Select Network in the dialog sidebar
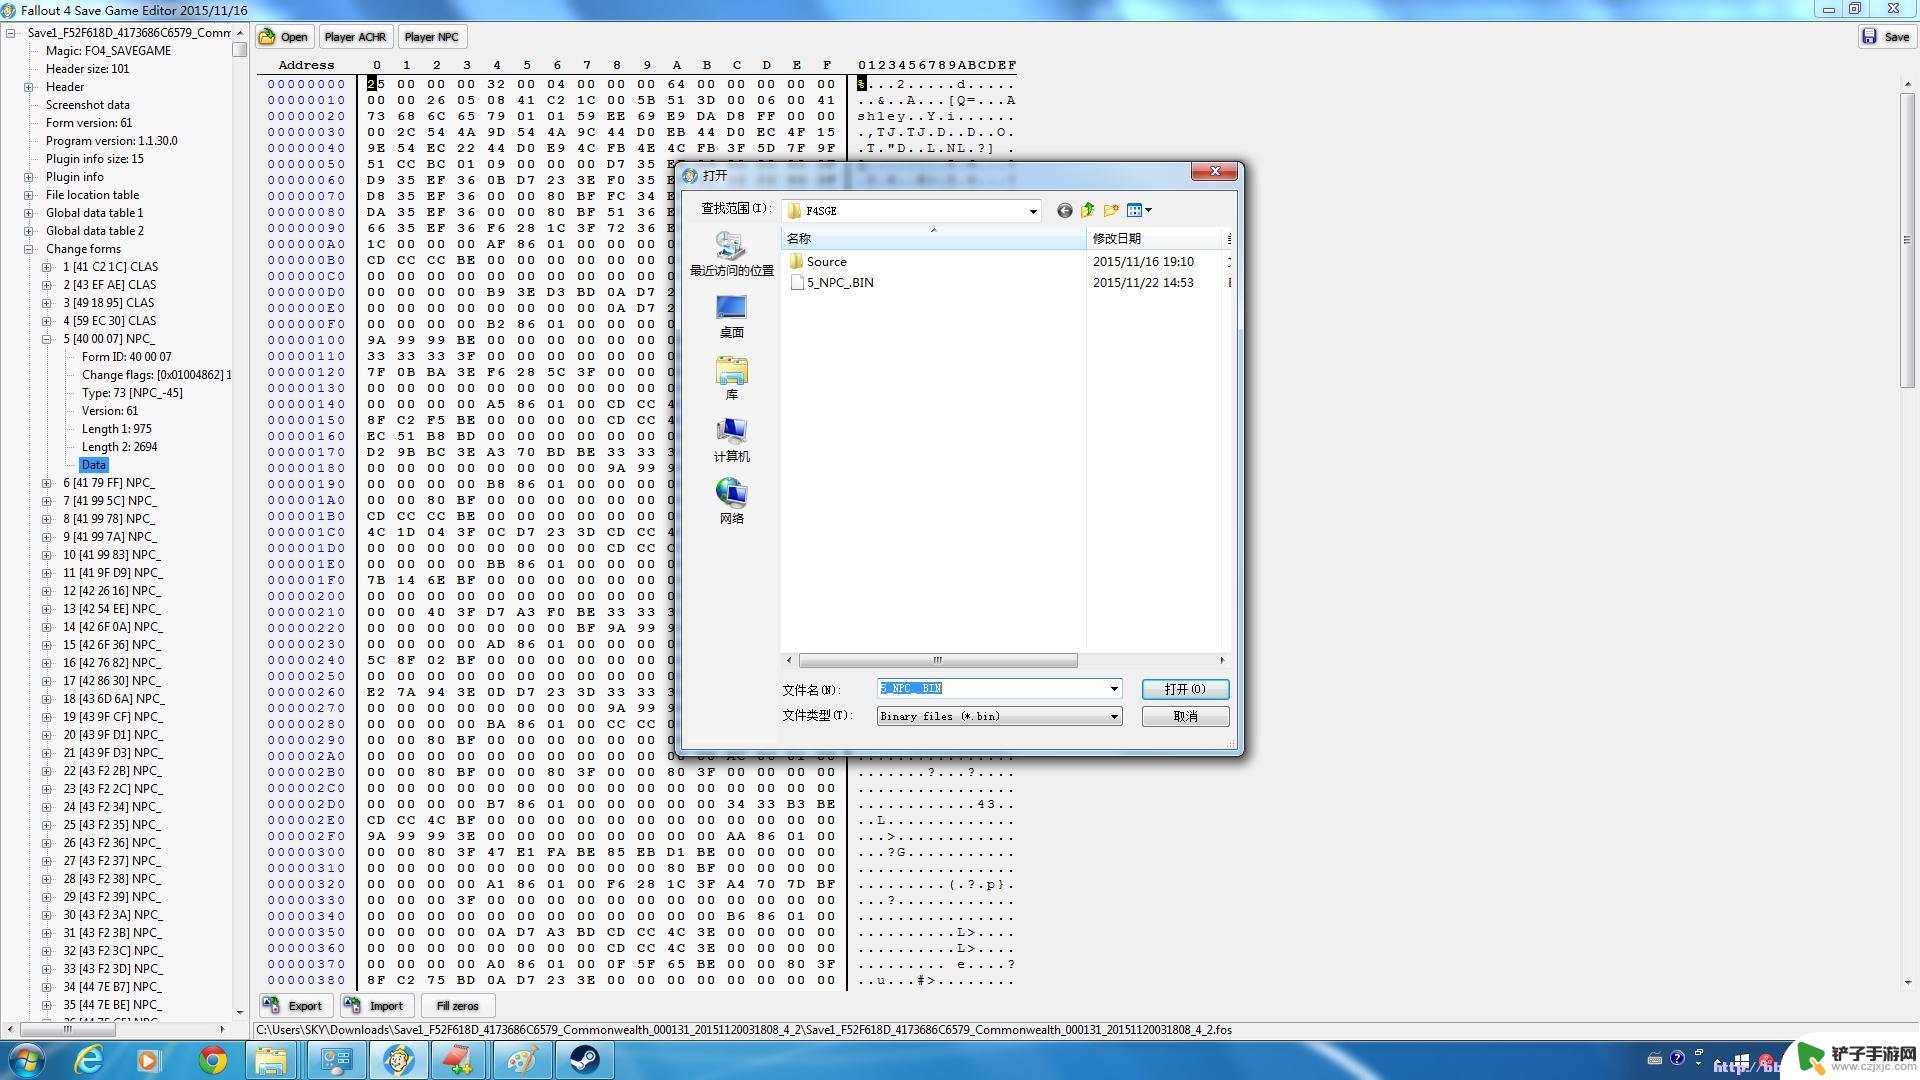 tap(731, 502)
